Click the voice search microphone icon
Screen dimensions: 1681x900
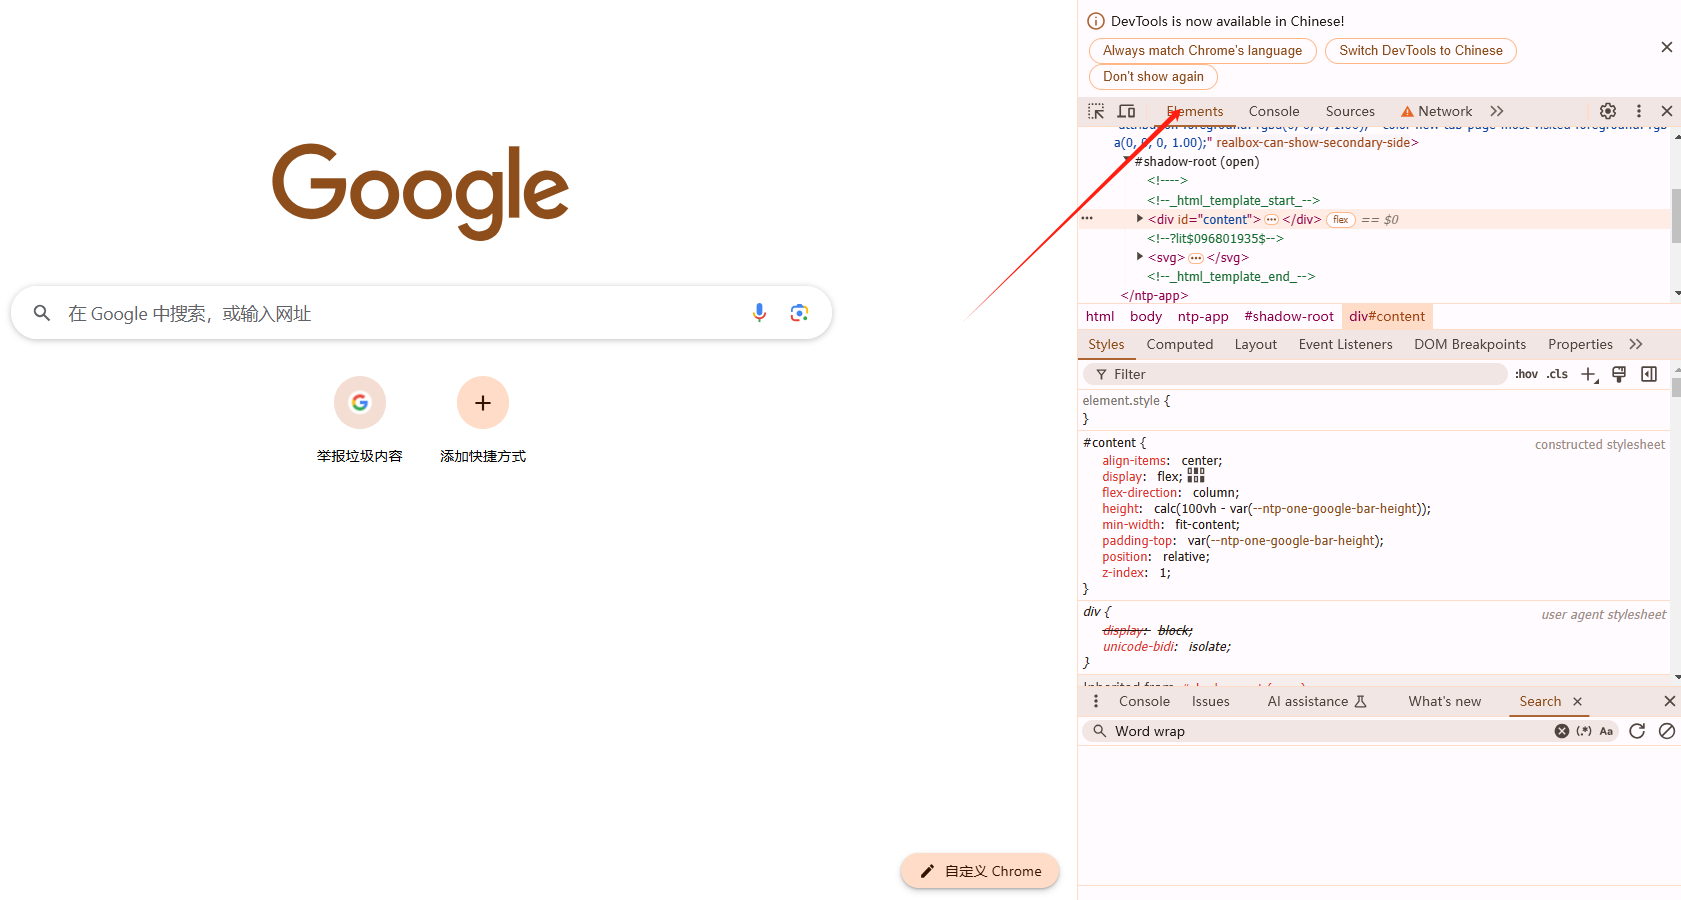[759, 313]
